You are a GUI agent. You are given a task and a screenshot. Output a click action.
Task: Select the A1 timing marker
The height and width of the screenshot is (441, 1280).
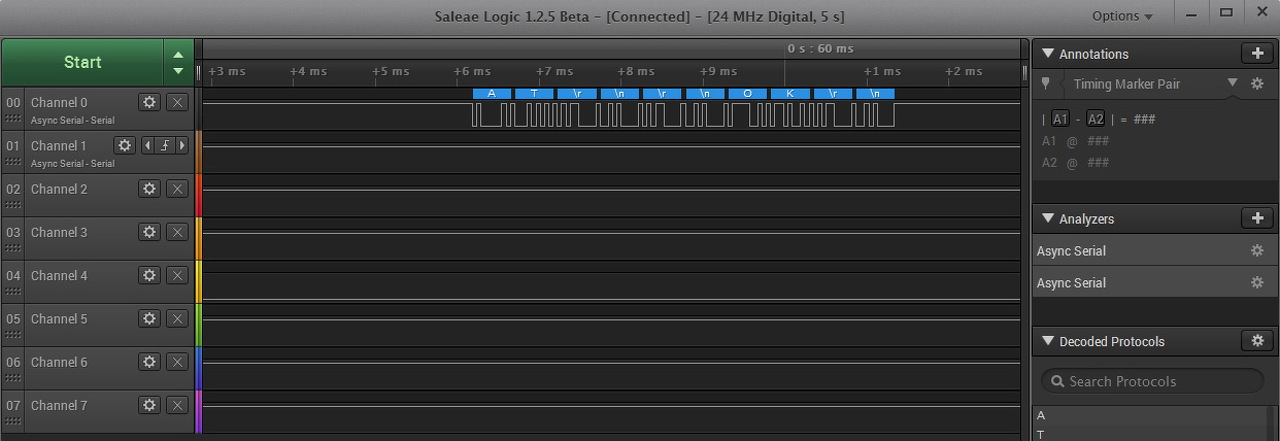tap(1061, 119)
